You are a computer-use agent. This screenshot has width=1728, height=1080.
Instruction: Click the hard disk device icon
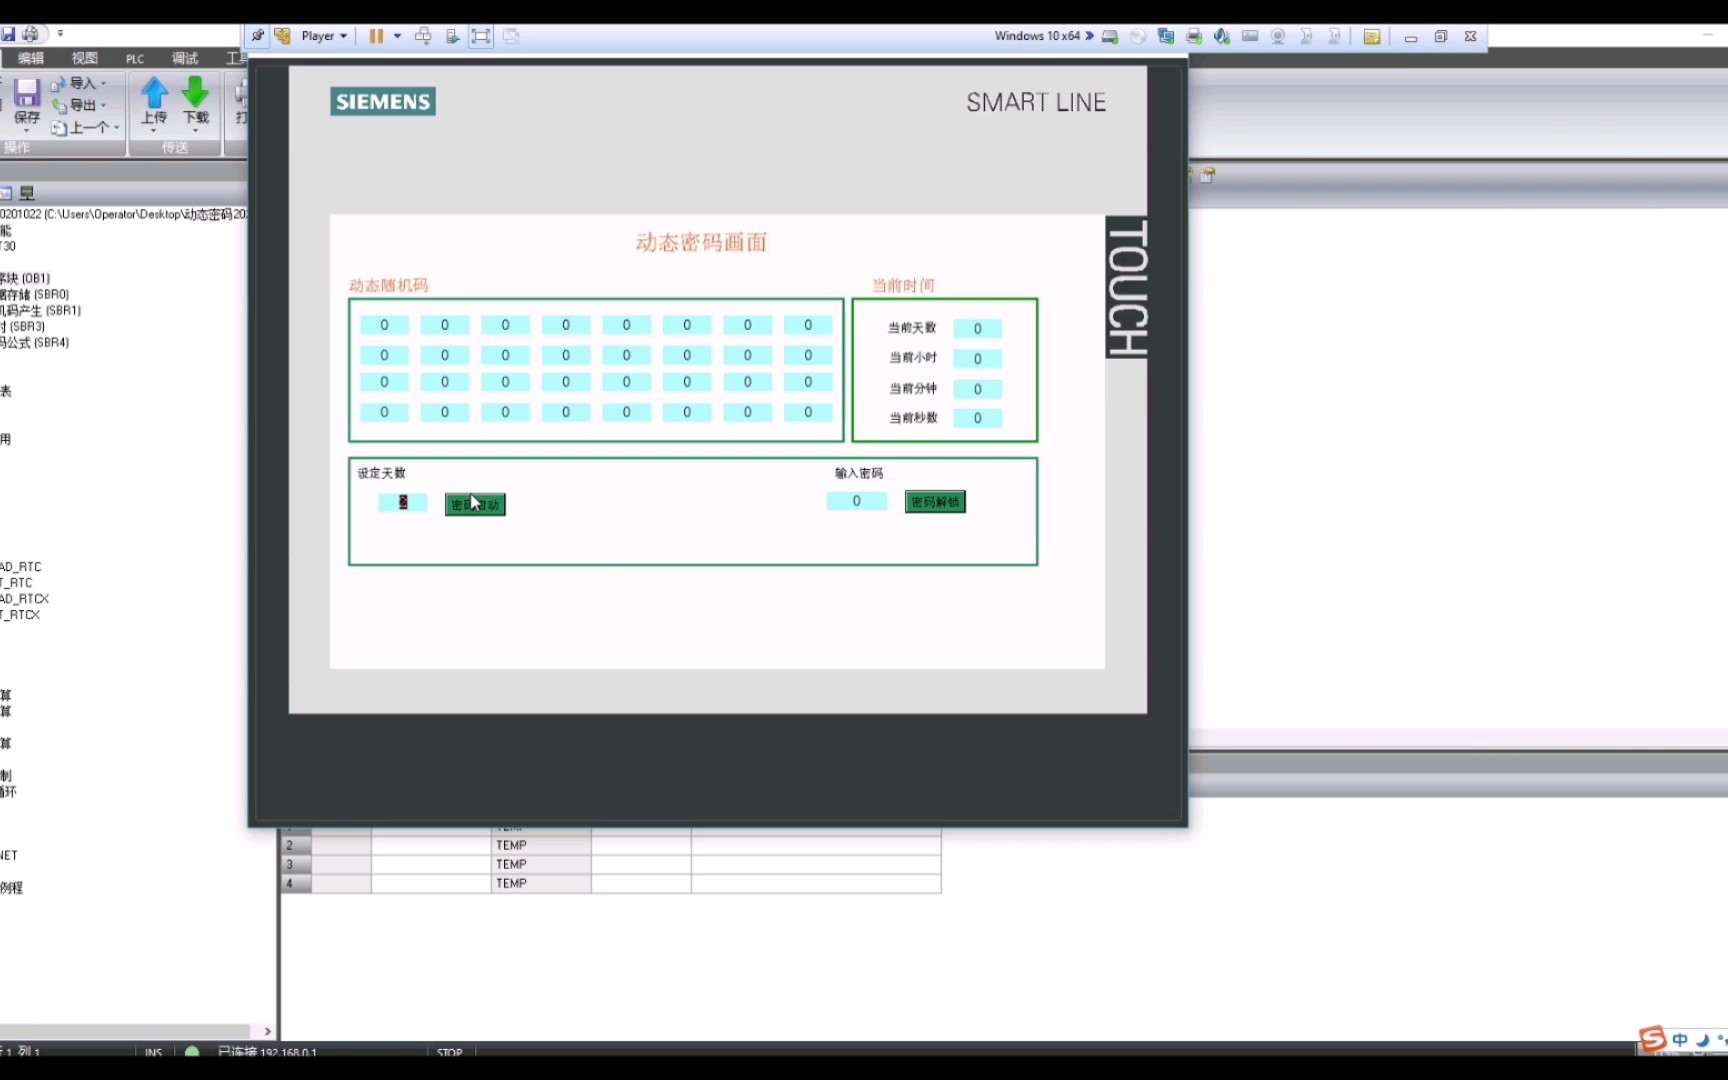[1110, 36]
